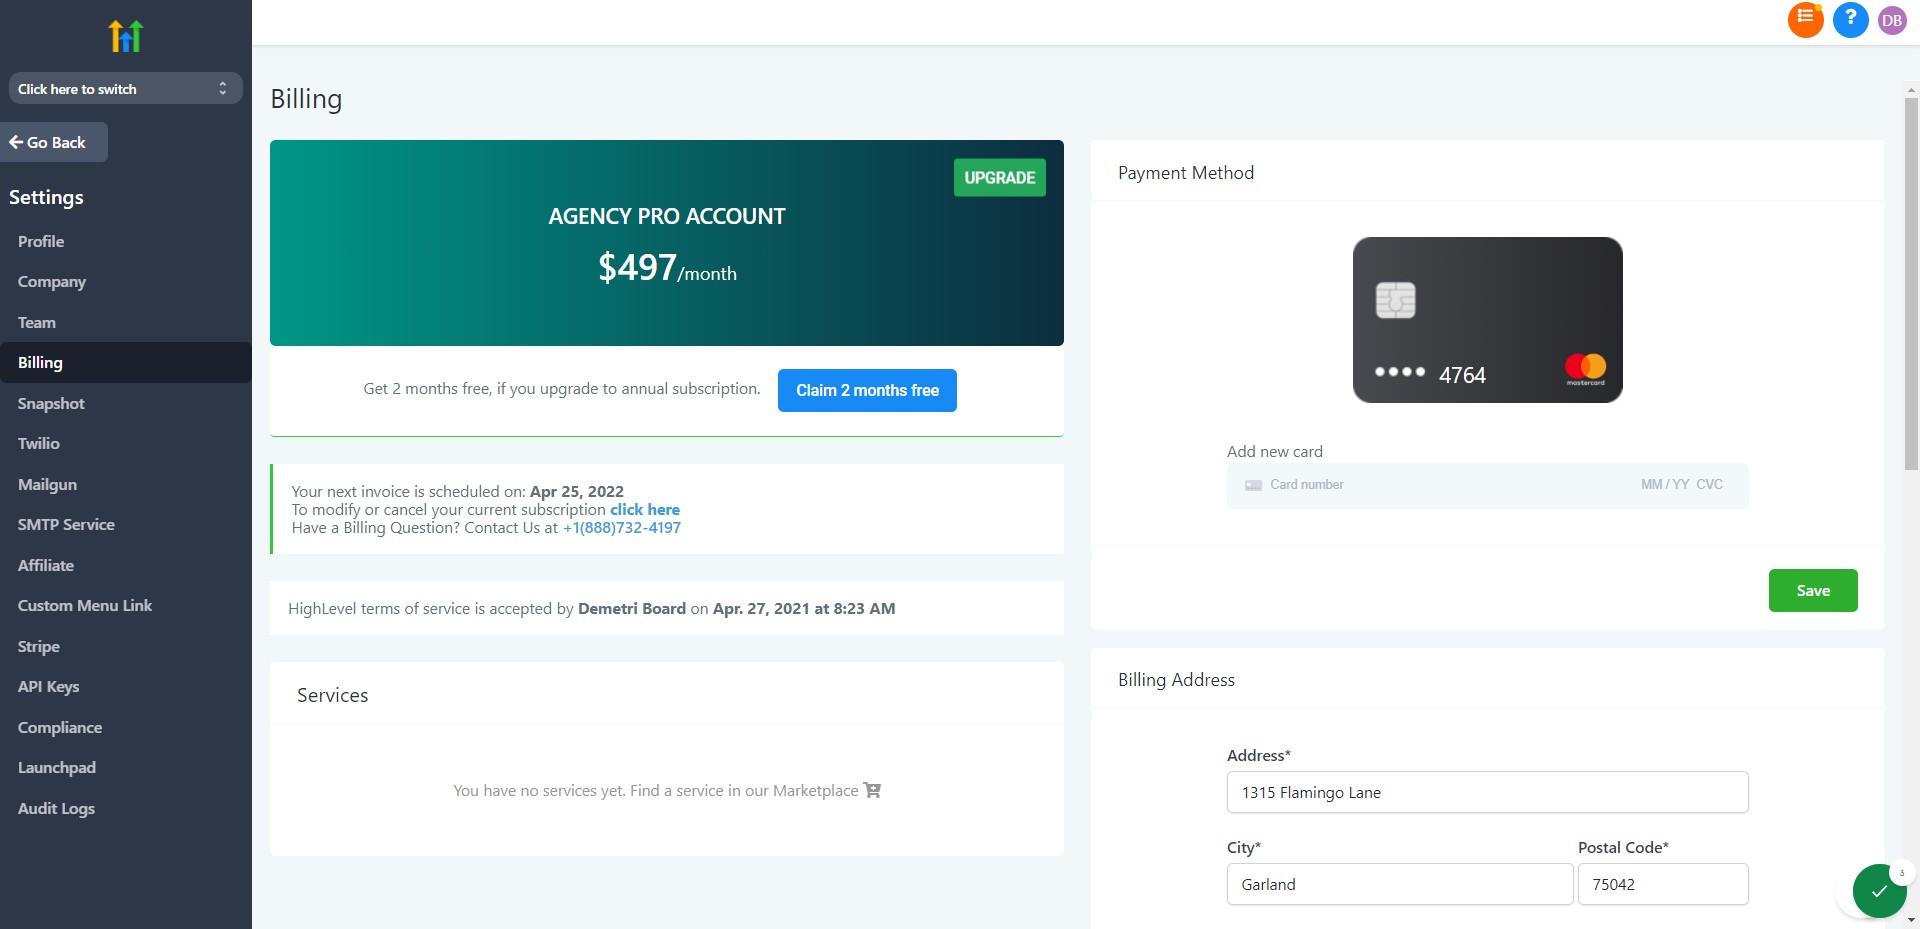Follow the 'click here' subscription link
The image size is (1920, 929).
pos(645,509)
